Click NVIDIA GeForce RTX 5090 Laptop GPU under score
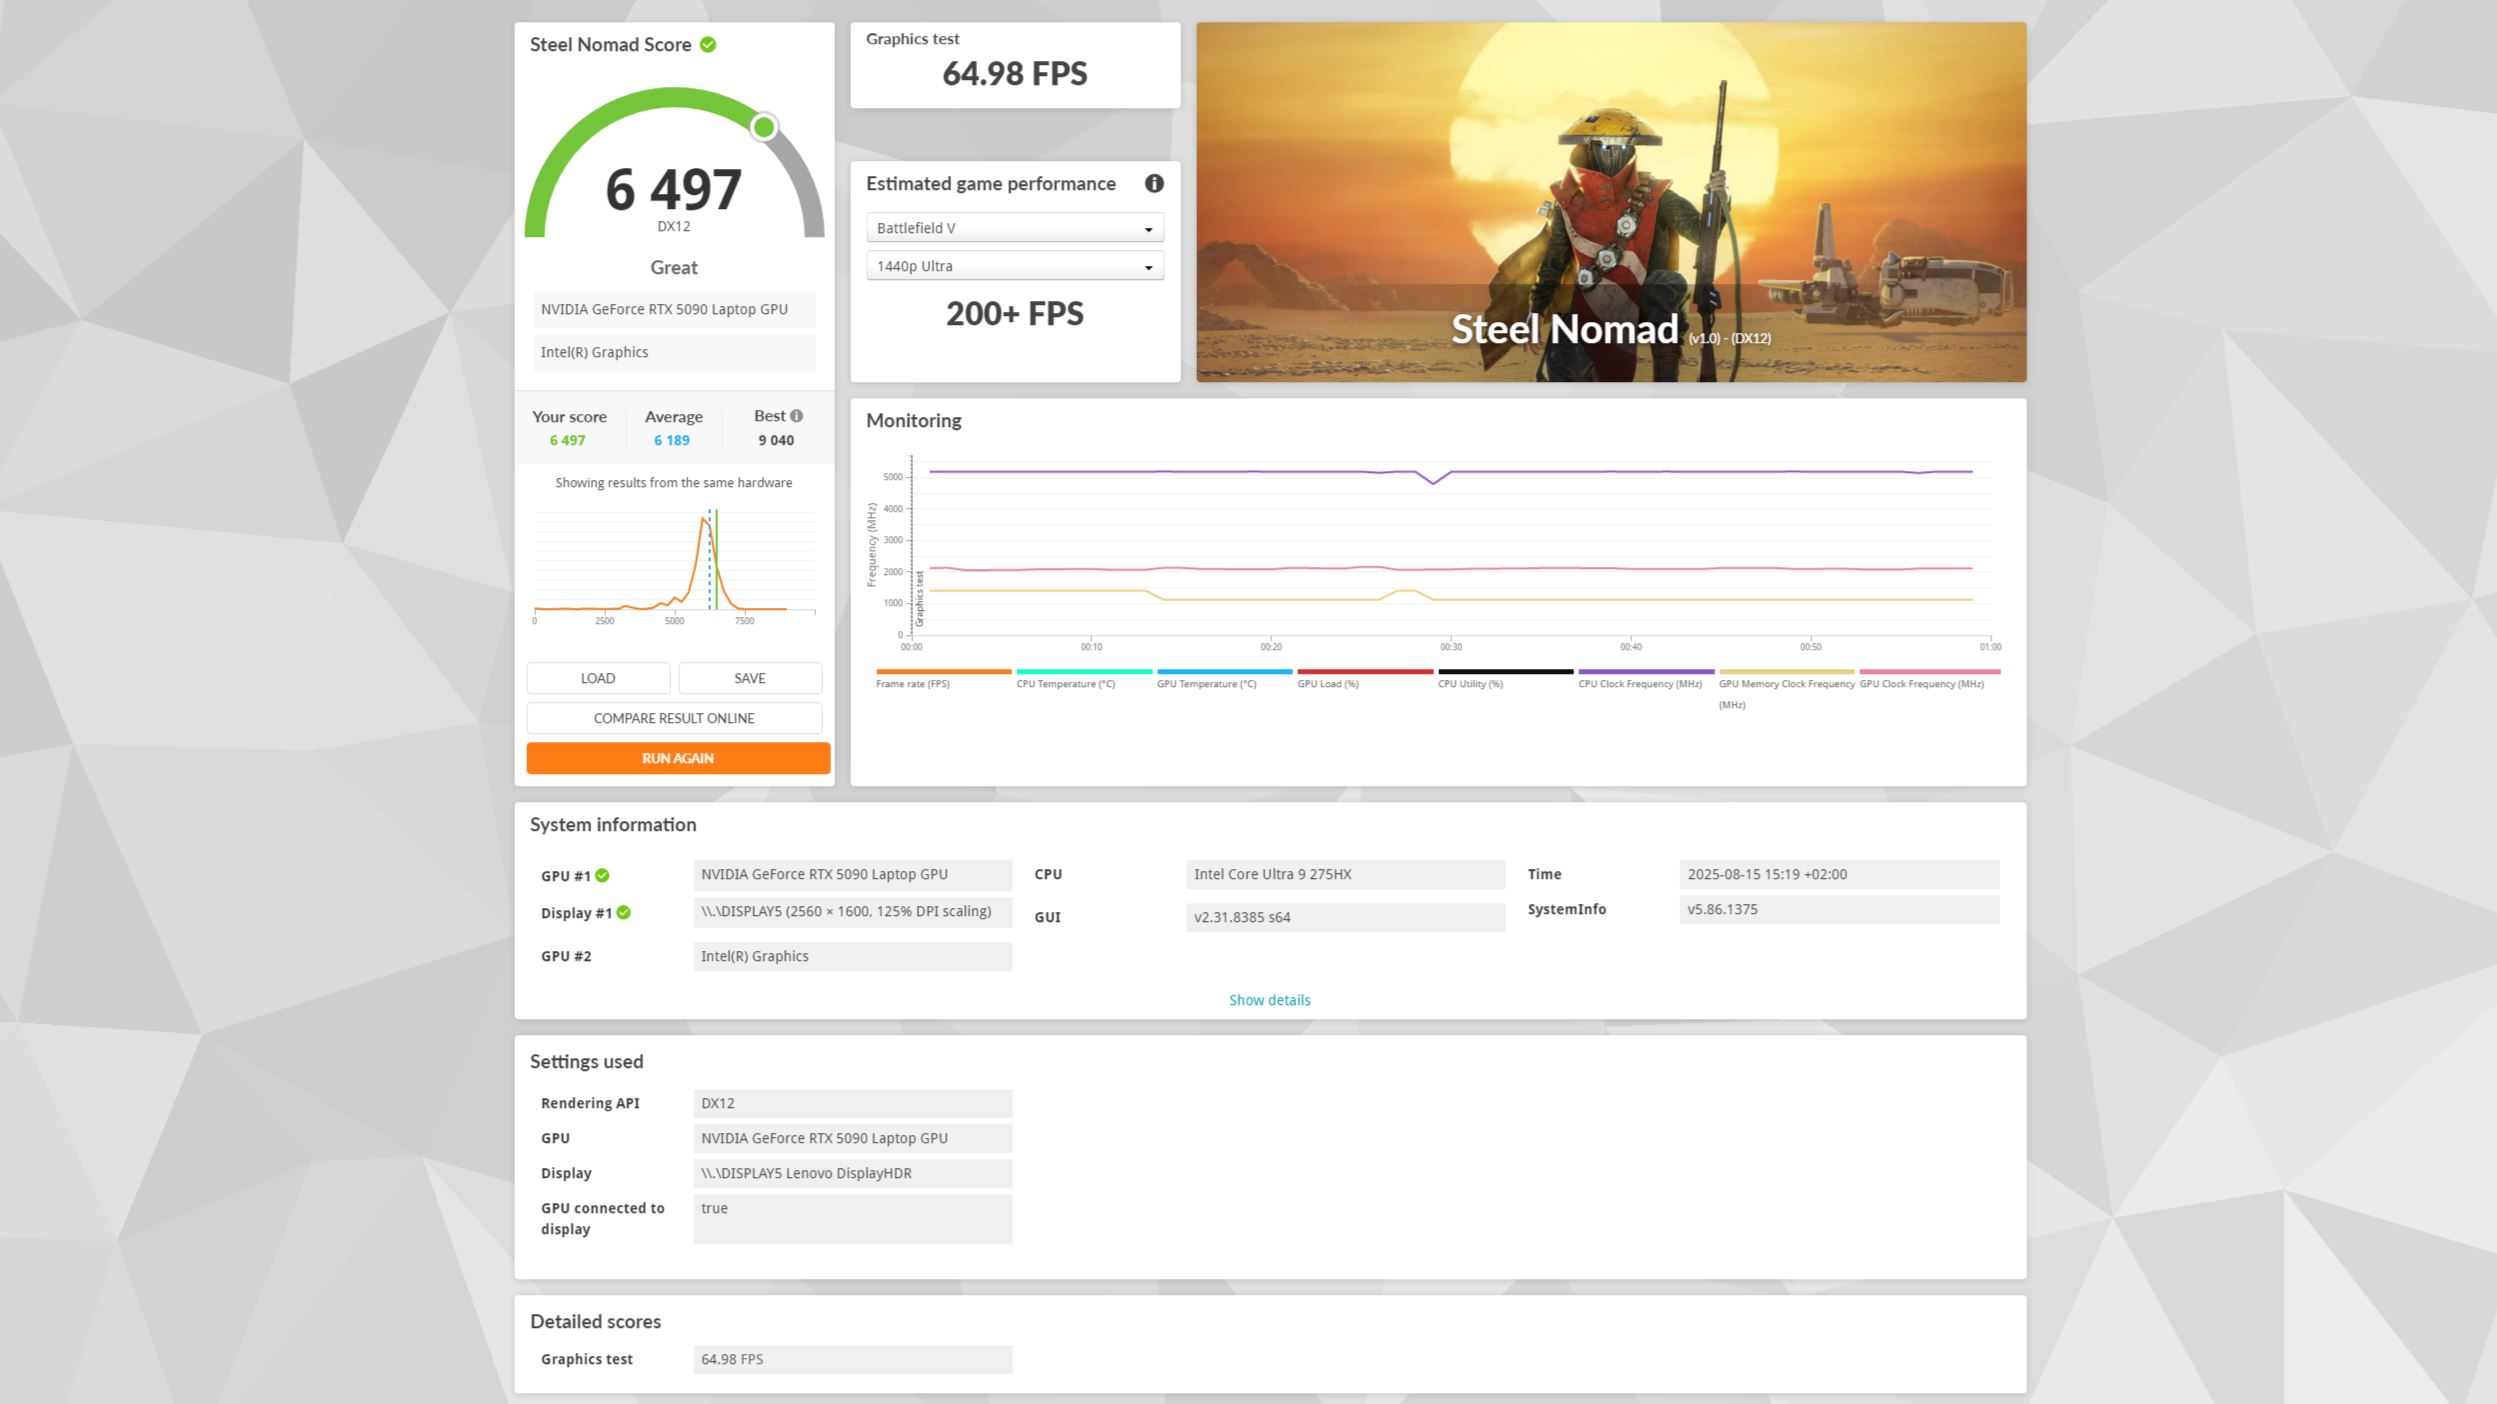2497x1404 pixels. pyautogui.click(x=674, y=309)
